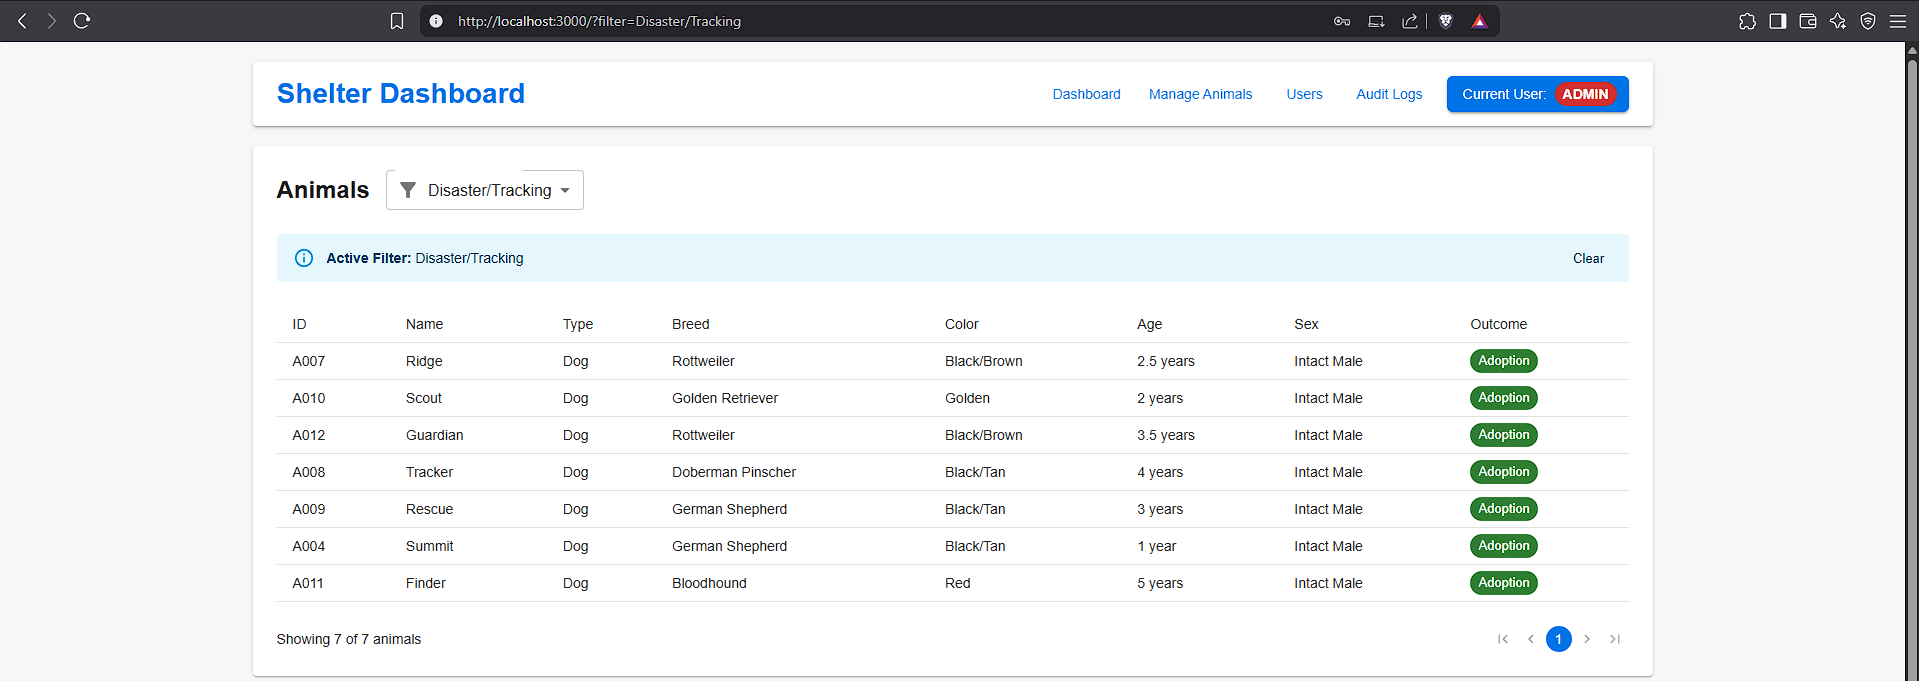The image size is (1919, 681).
Task: Click animal ID A011
Action: tap(308, 583)
